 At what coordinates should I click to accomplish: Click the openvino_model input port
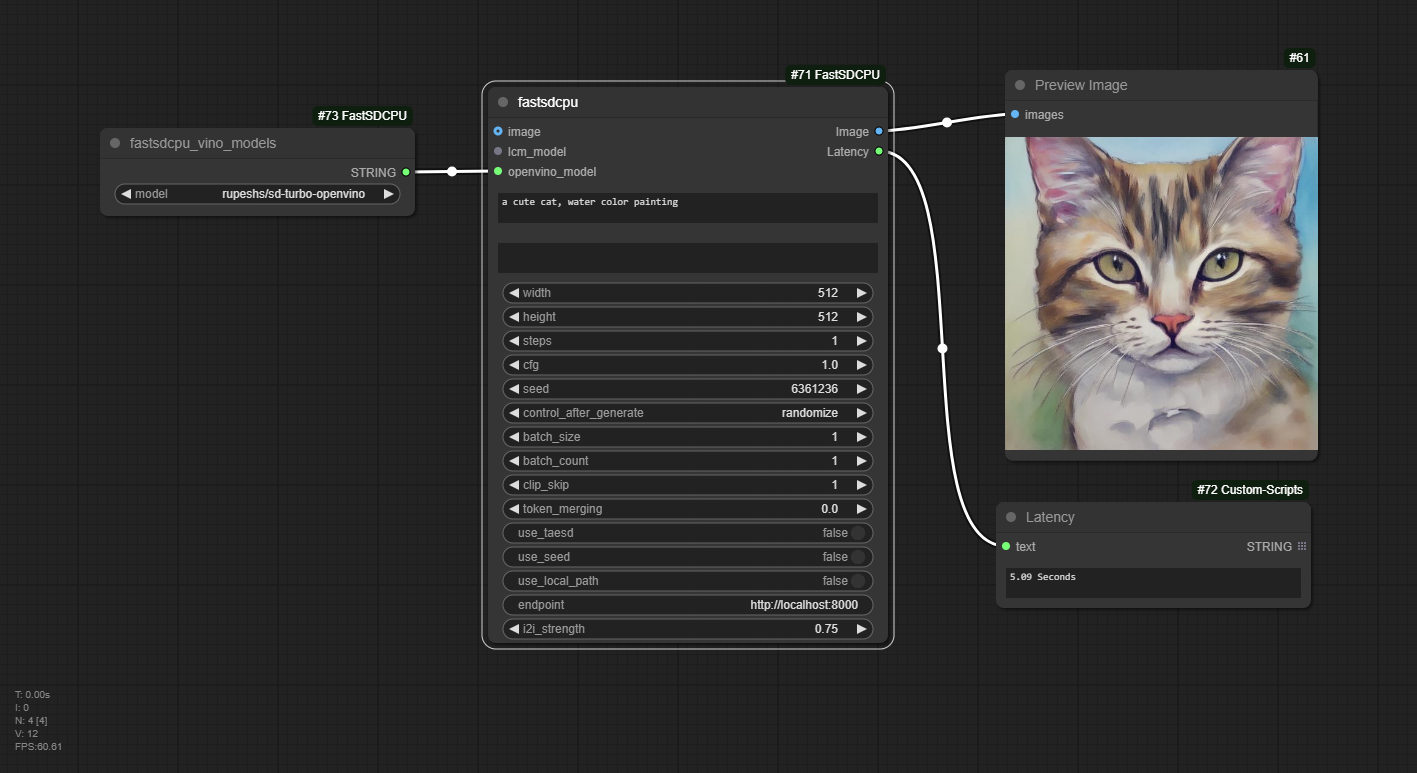pos(497,171)
